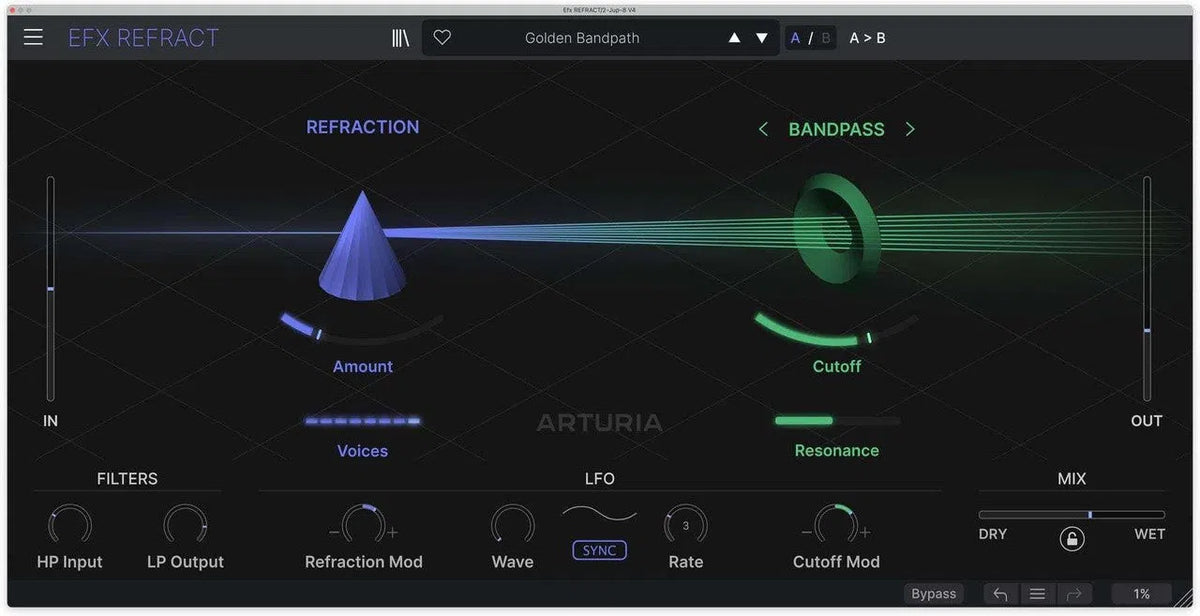Click the Voices segmented control
This screenshot has height=616, width=1200.
coord(362,421)
